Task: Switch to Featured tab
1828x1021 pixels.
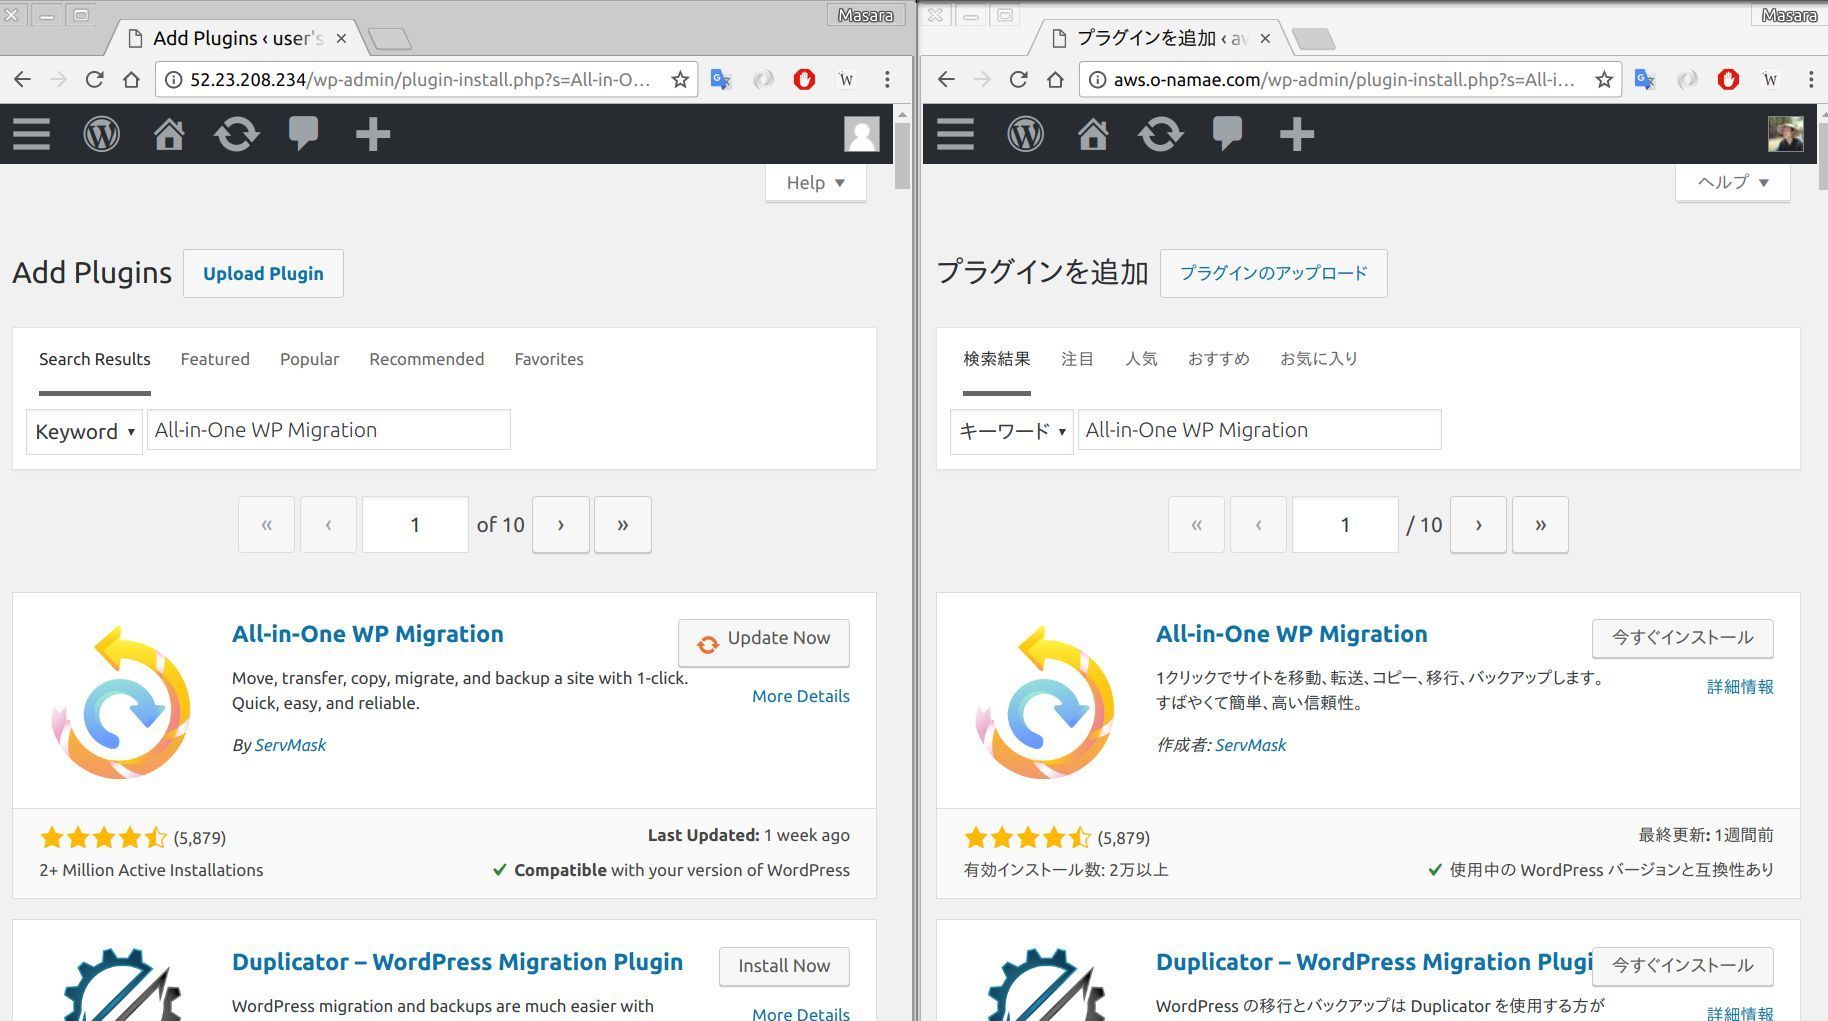Action: coord(215,359)
